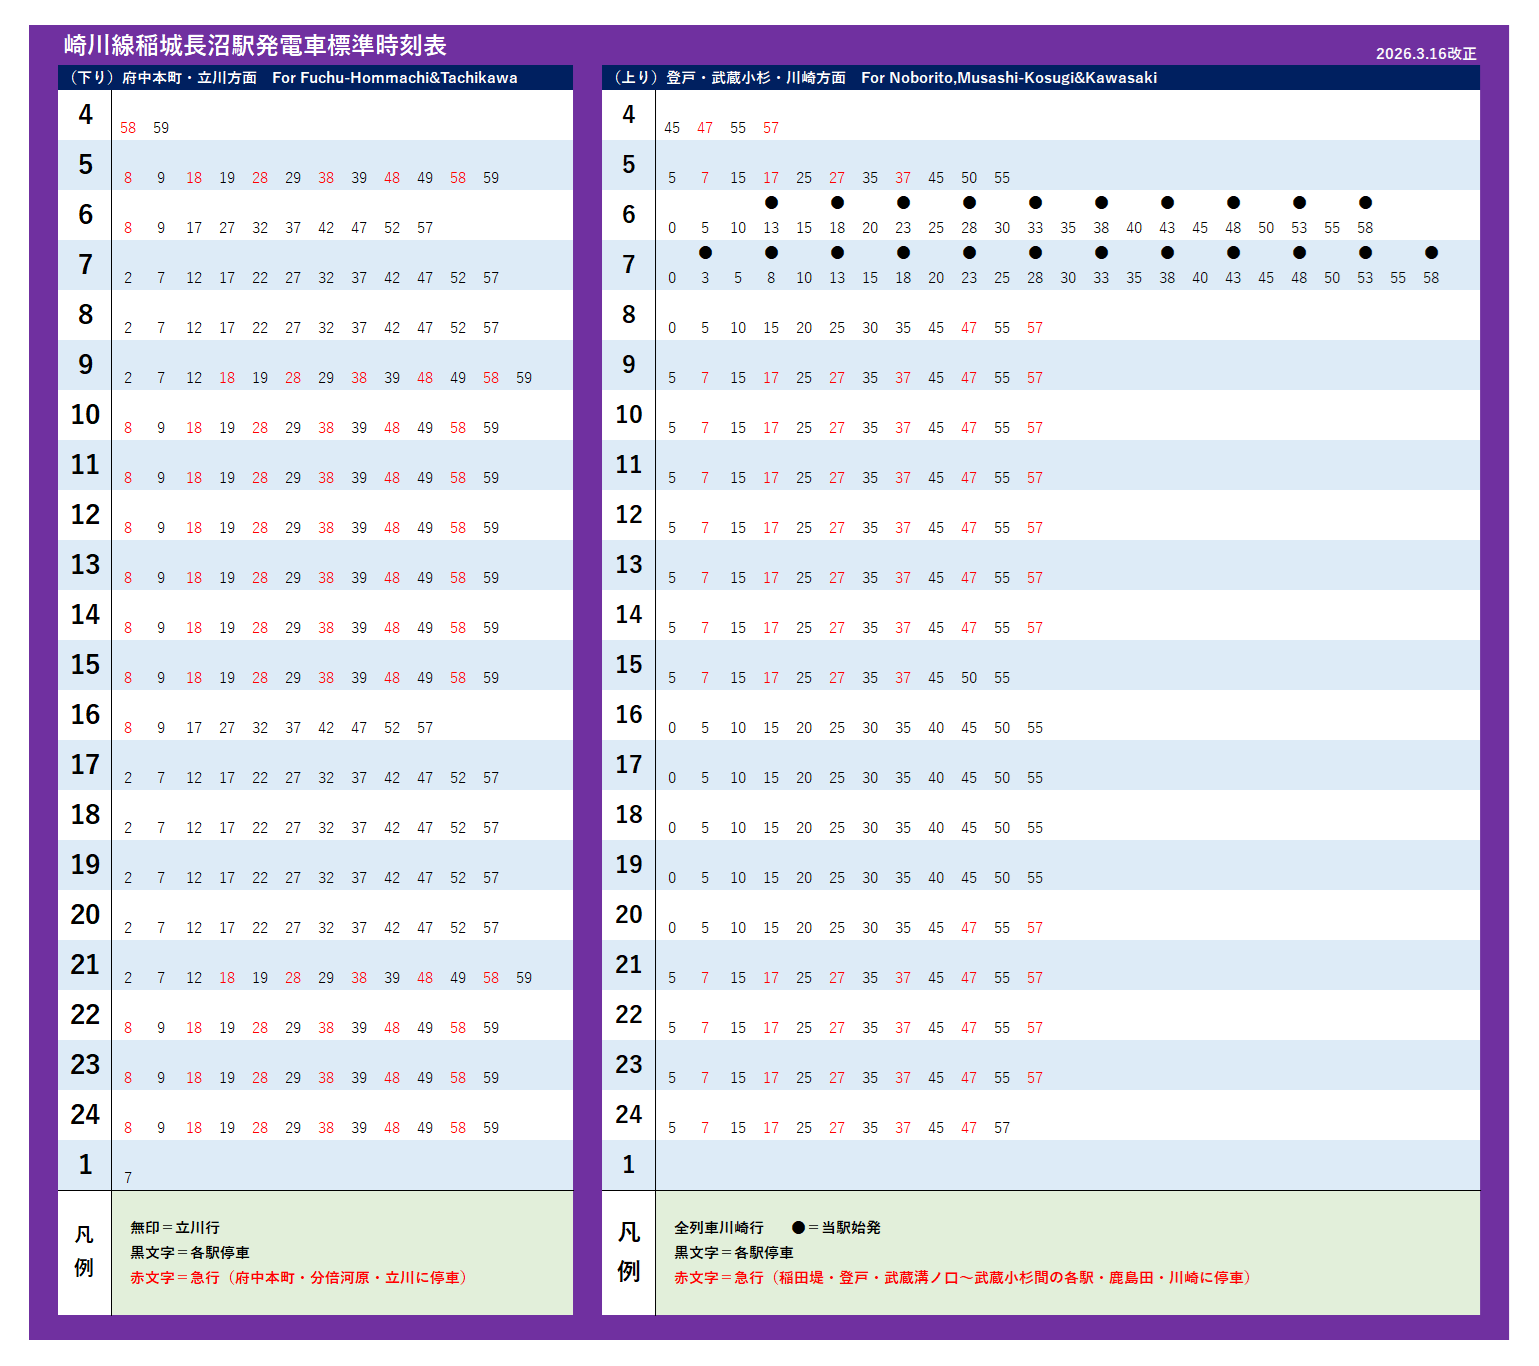Click the 崎川線稲城長沼駅発電車標準時刻表 title
The image size is (1539, 1366).
point(255,45)
